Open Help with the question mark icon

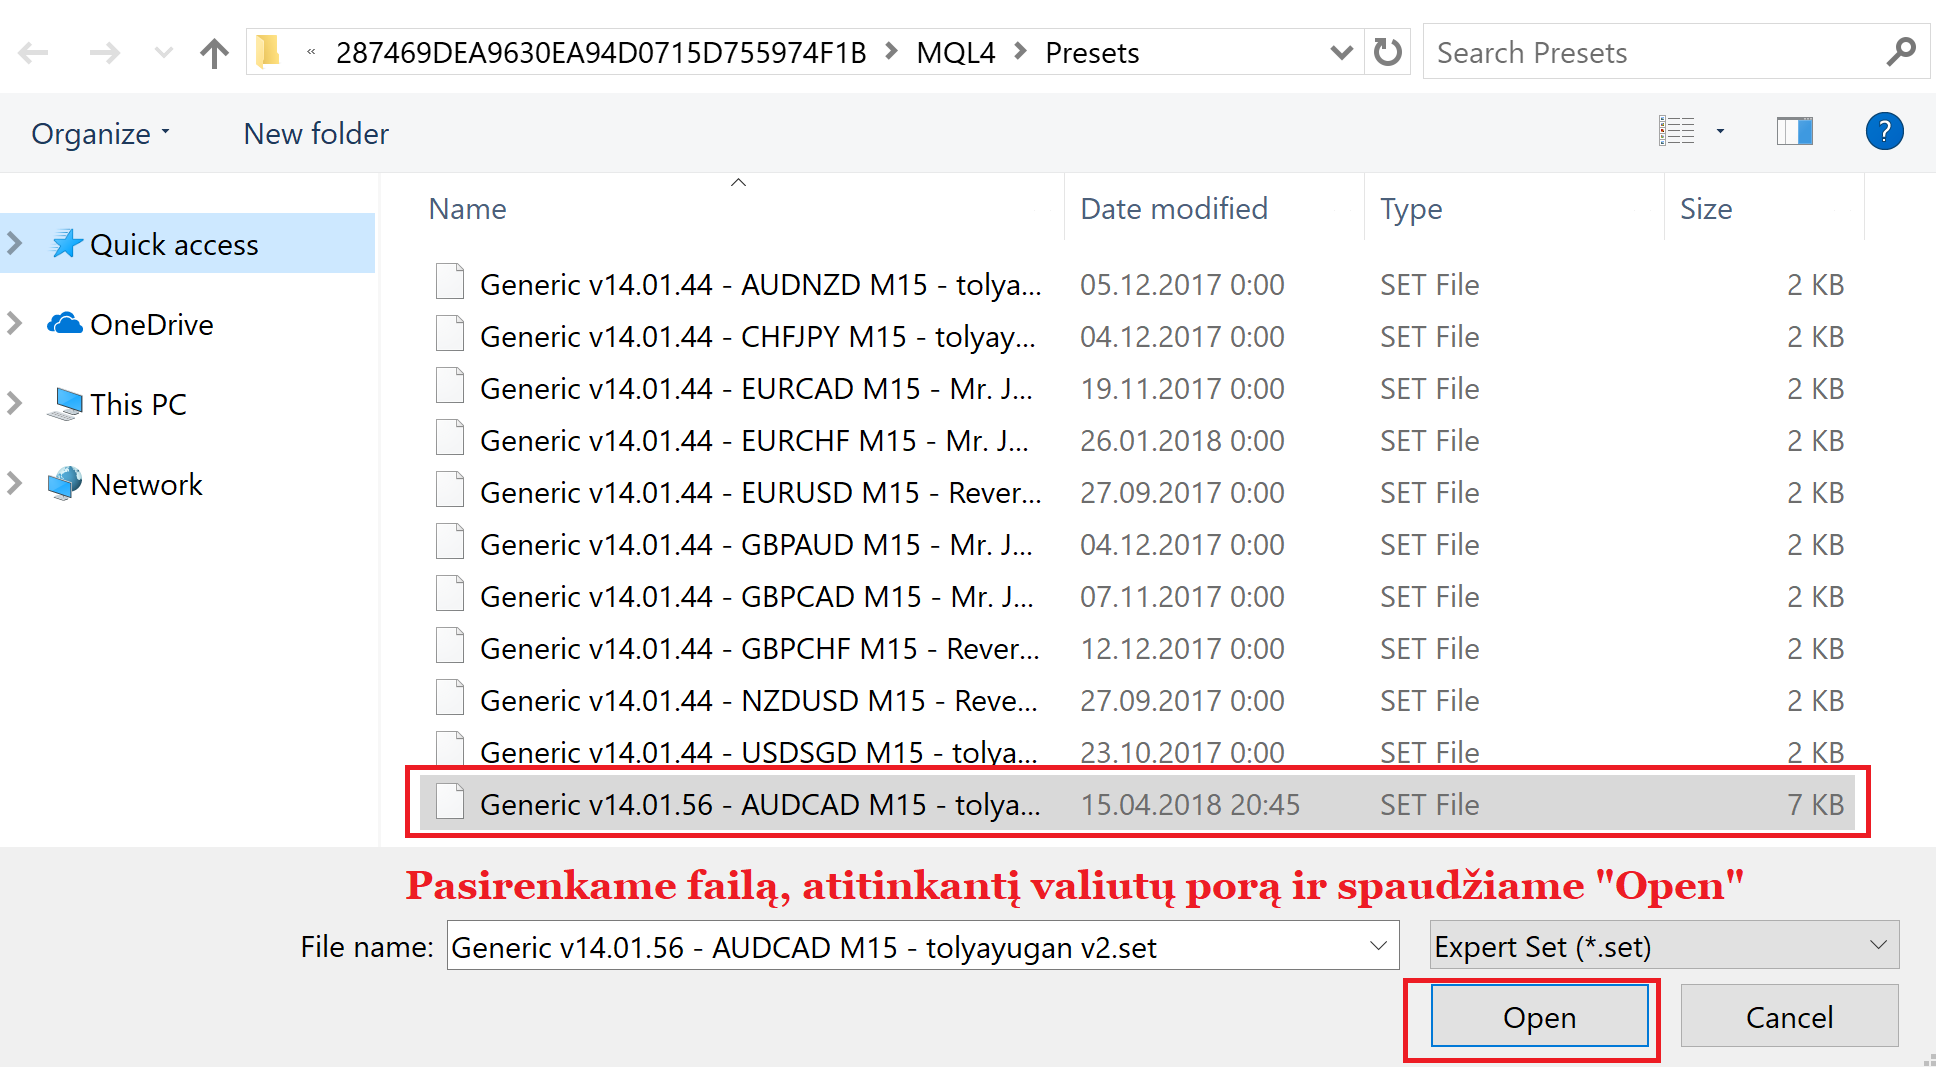coord(1884,131)
